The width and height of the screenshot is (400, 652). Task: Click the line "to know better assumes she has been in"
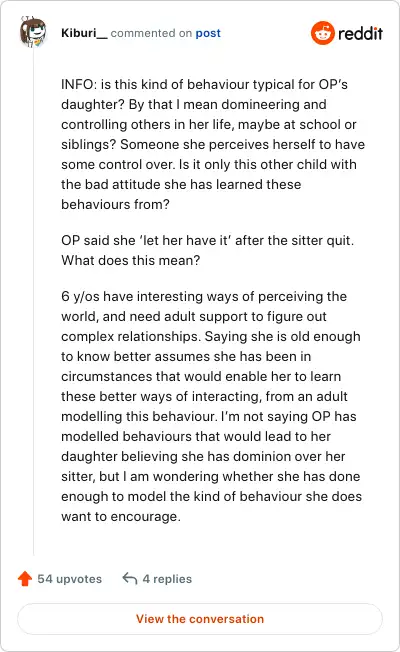tap(186, 356)
